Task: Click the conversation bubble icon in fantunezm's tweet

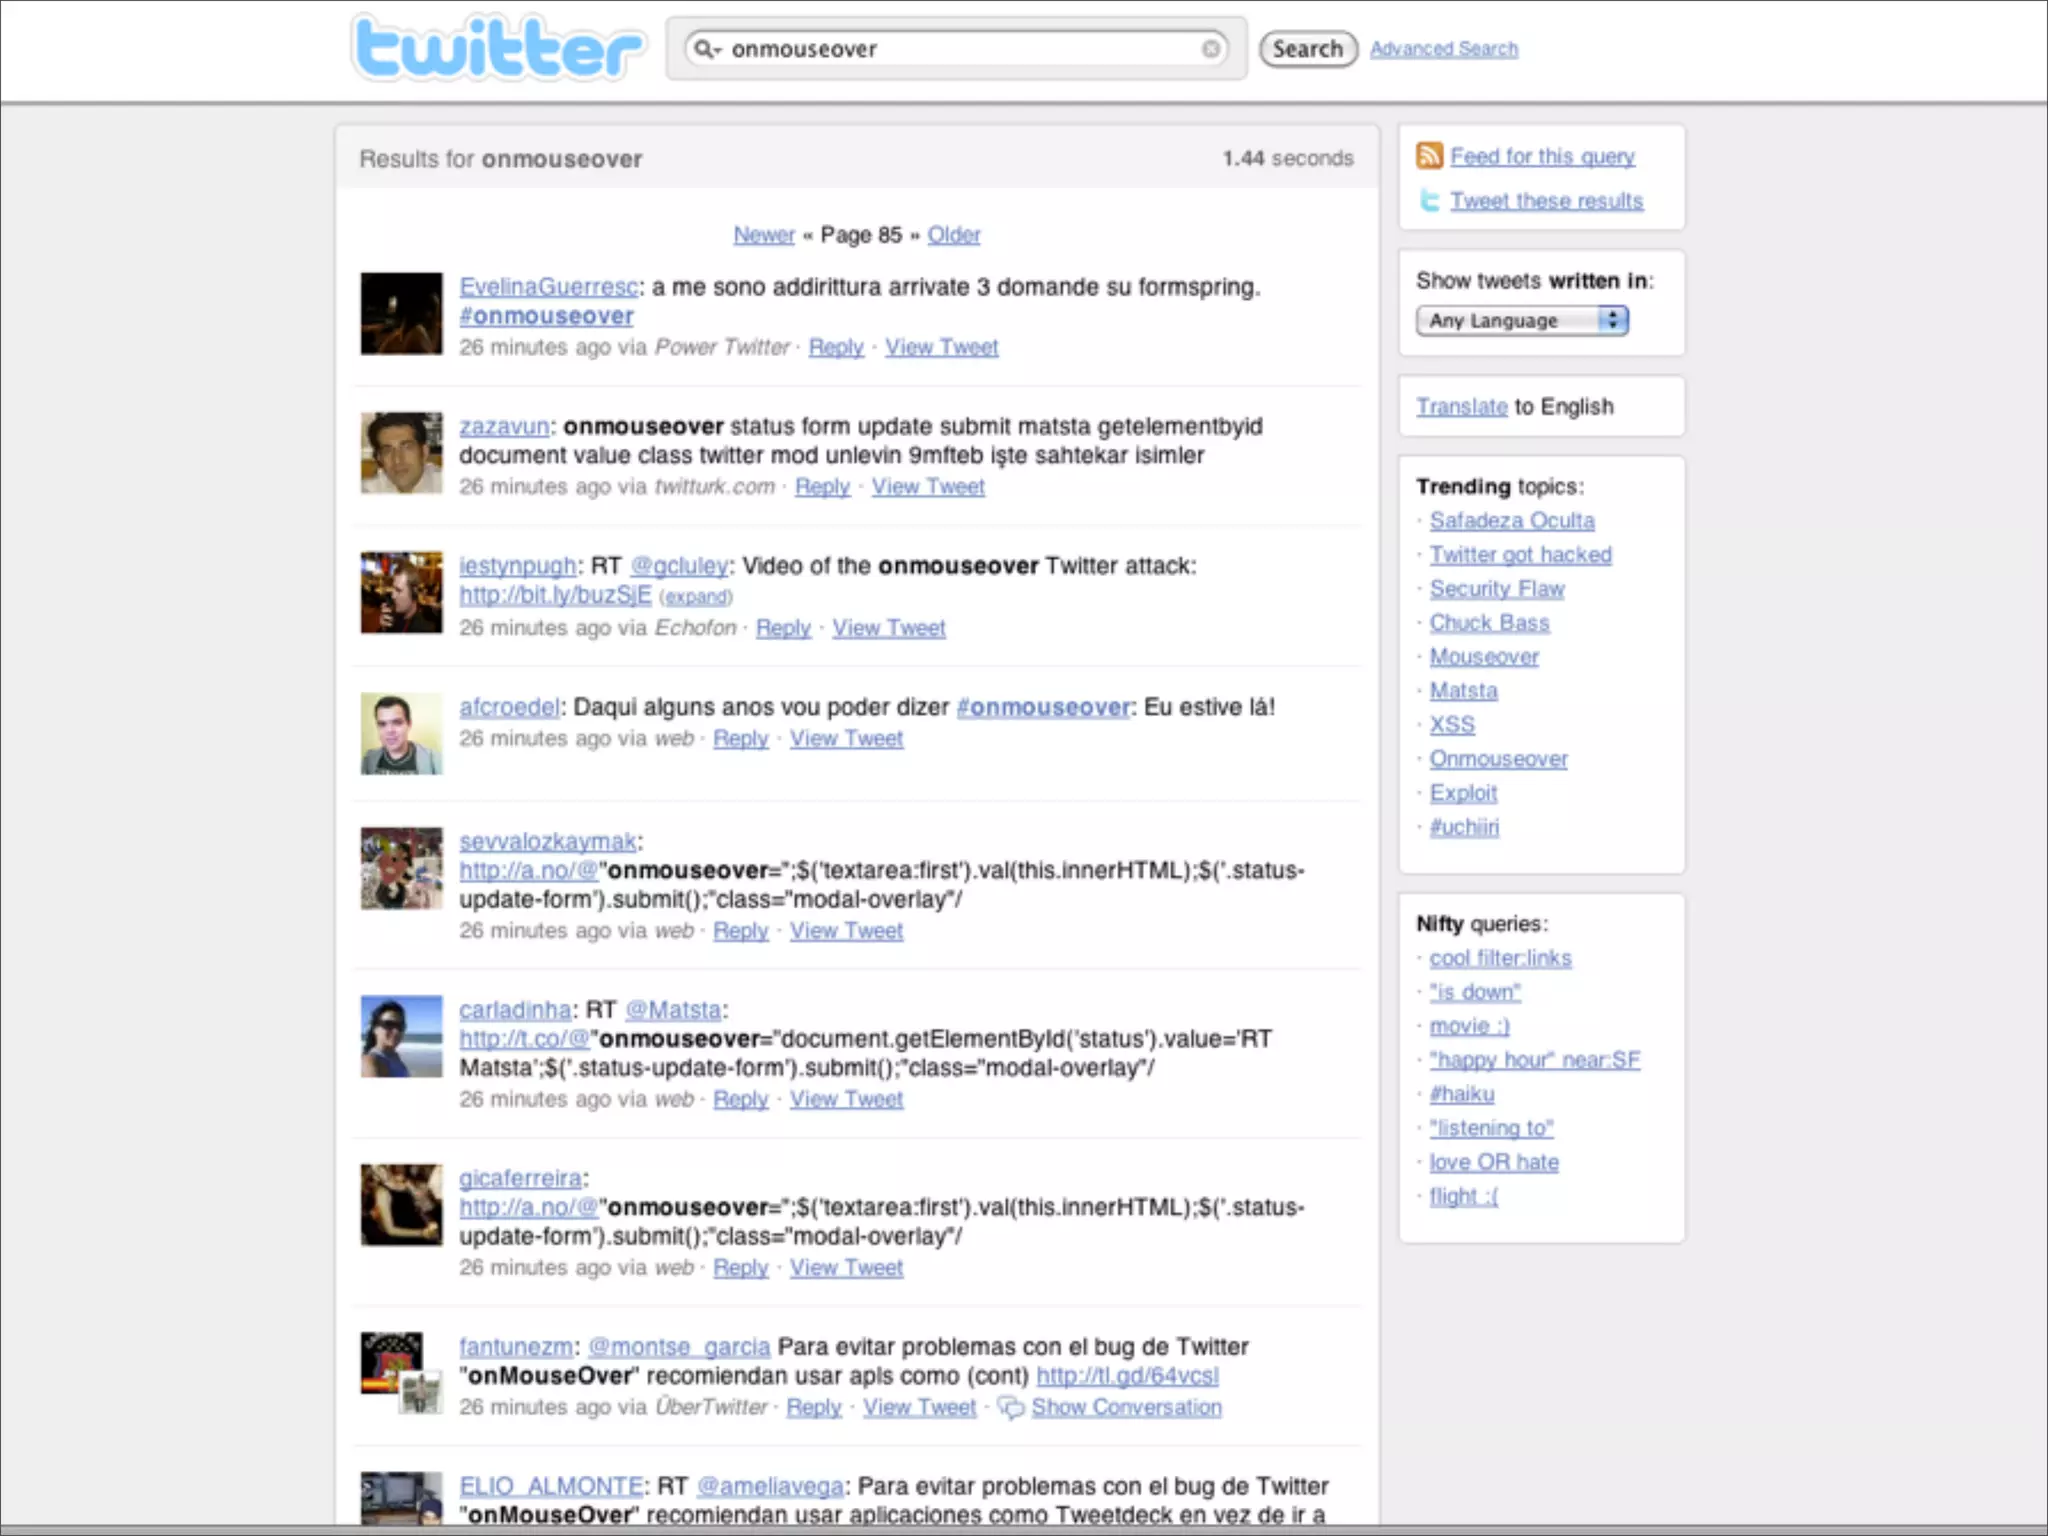Action: 1011,1408
